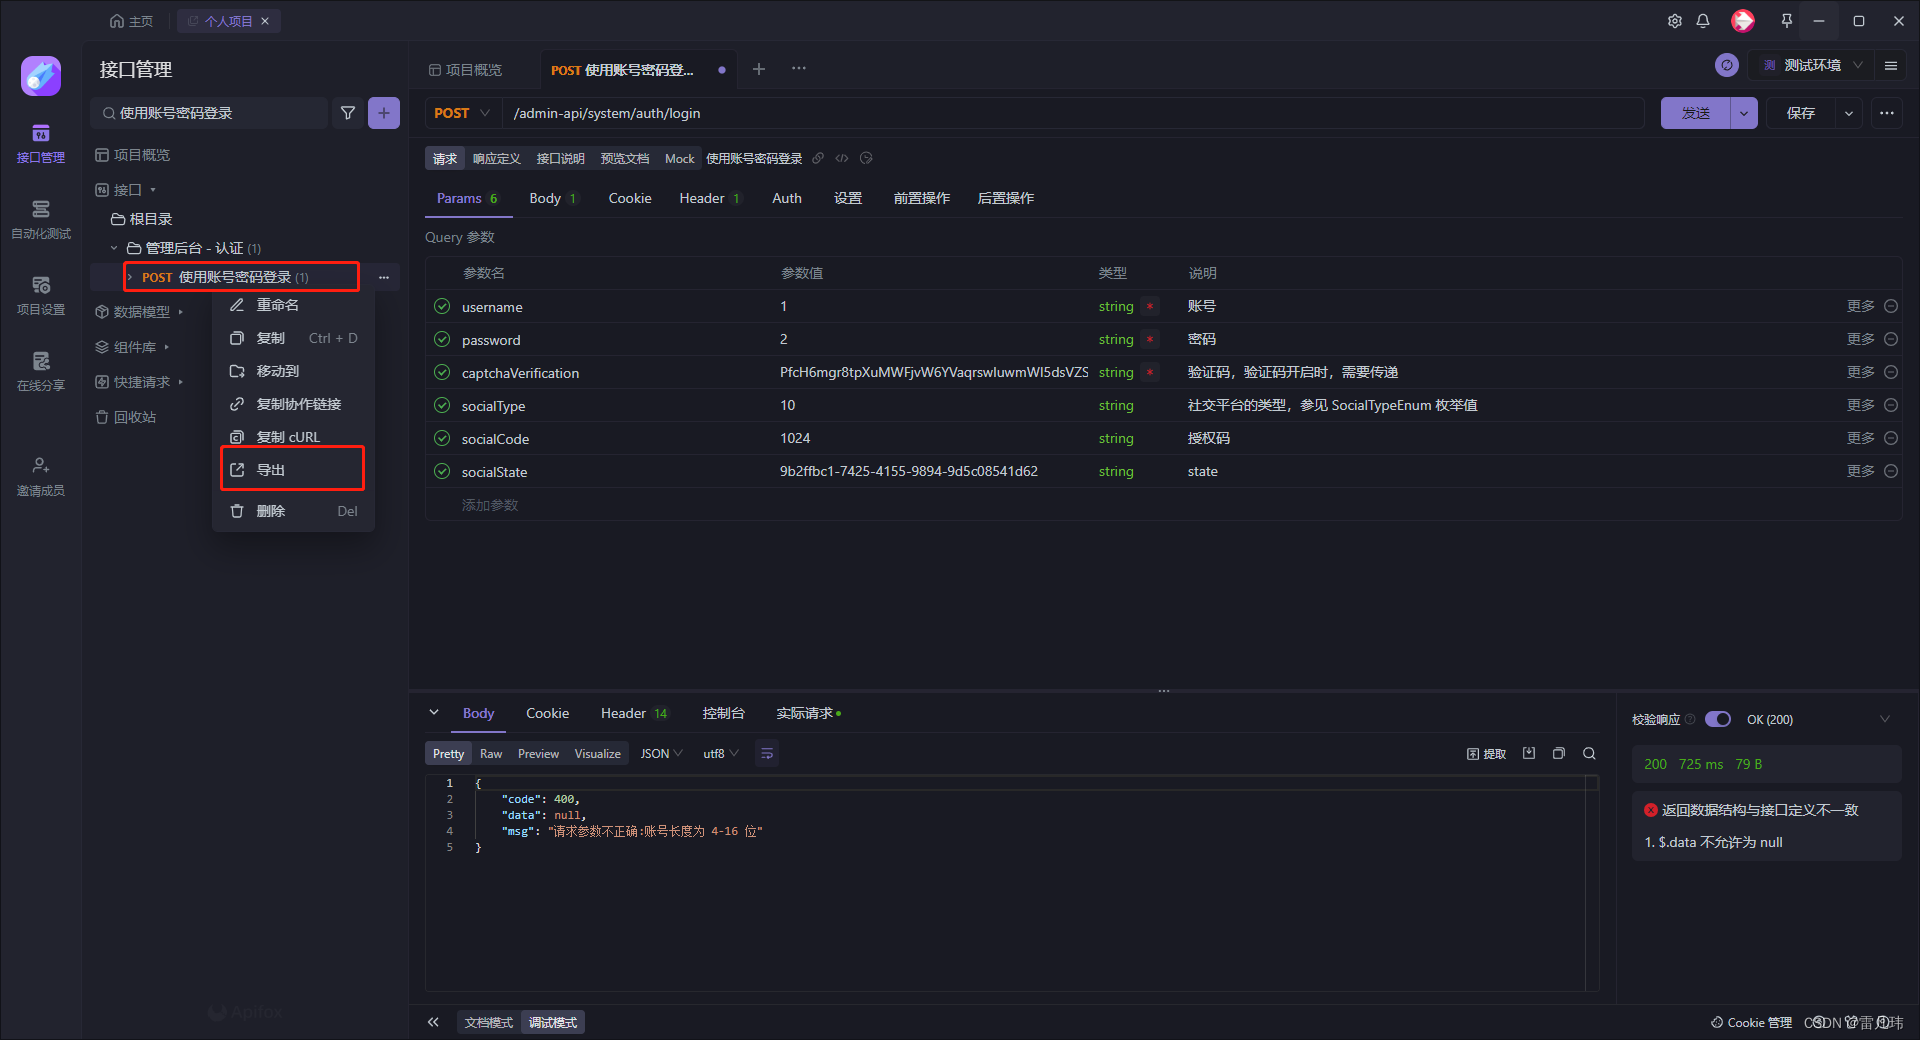The image size is (1920, 1040).
Task: Click the 提取 extract button in response
Action: click(1487, 754)
